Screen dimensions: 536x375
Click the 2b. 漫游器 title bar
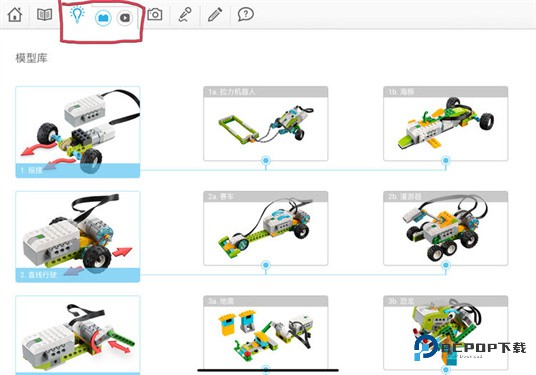(446, 196)
